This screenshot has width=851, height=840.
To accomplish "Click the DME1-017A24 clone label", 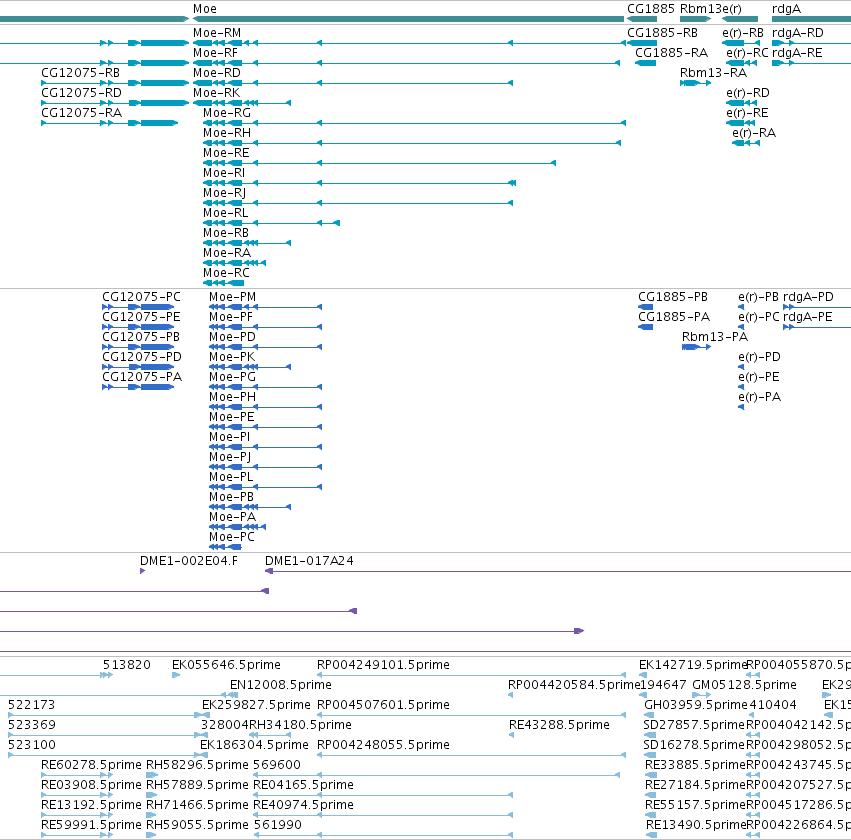I will [309, 561].
